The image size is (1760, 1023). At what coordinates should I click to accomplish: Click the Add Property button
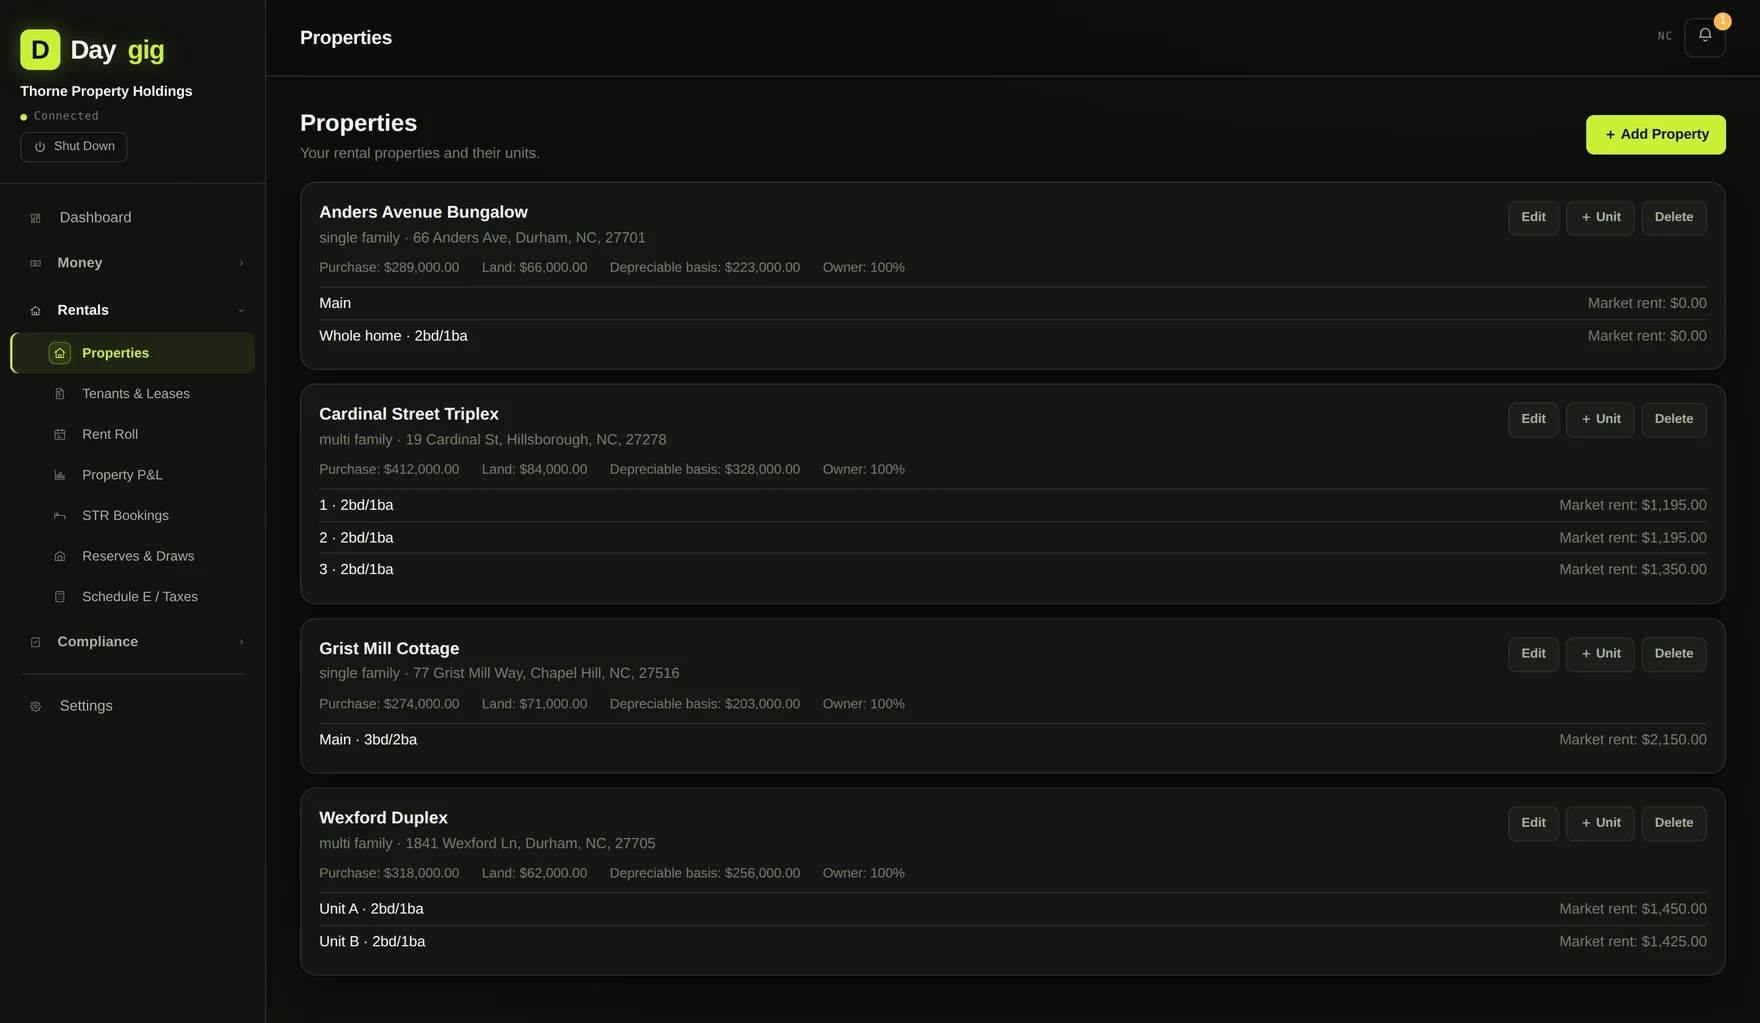click(x=1655, y=134)
